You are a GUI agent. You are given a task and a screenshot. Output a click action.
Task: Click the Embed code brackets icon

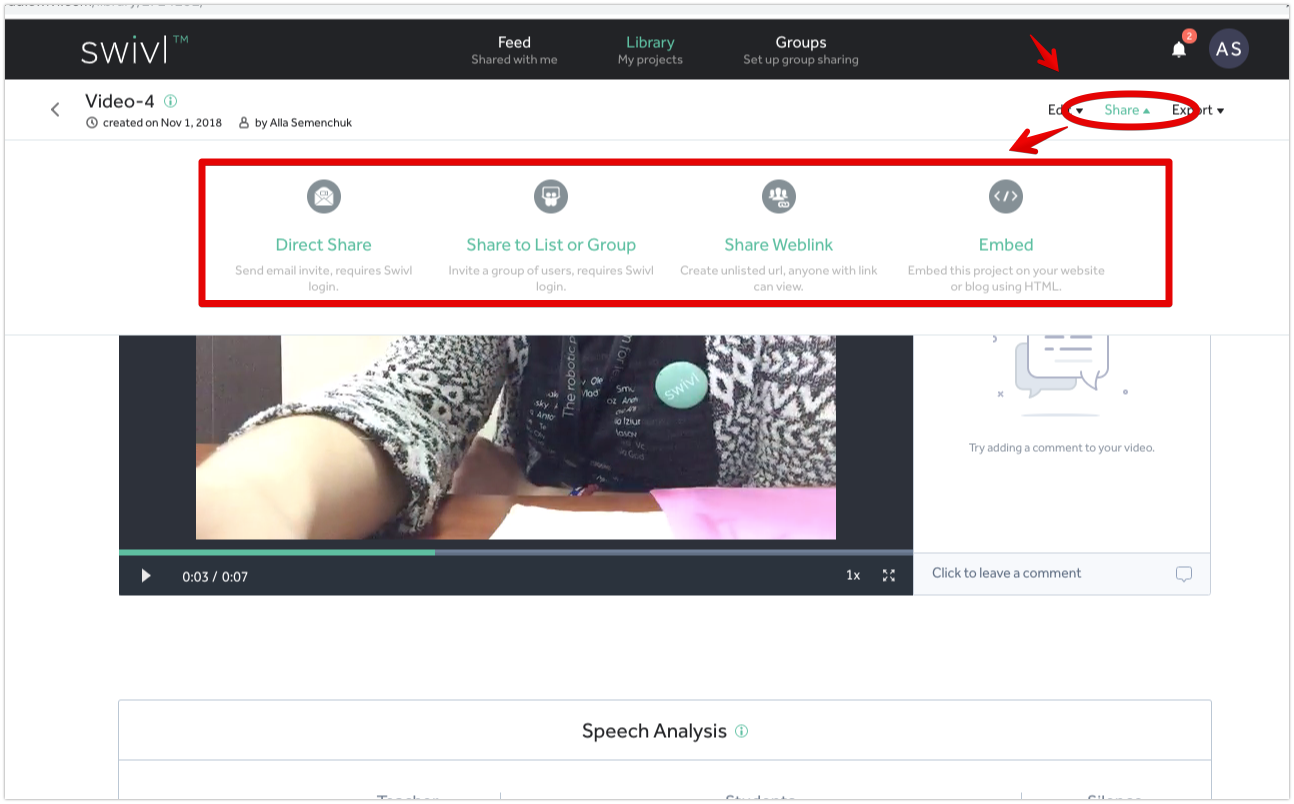(x=1005, y=196)
